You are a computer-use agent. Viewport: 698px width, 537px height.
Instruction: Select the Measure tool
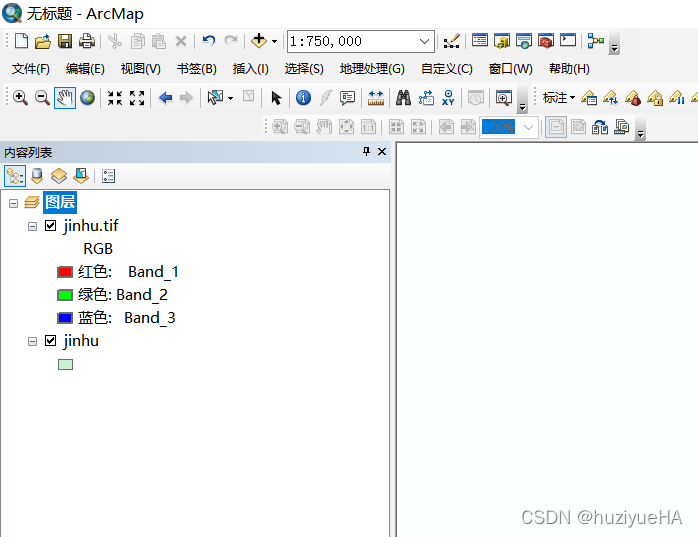pyautogui.click(x=376, y=98)
